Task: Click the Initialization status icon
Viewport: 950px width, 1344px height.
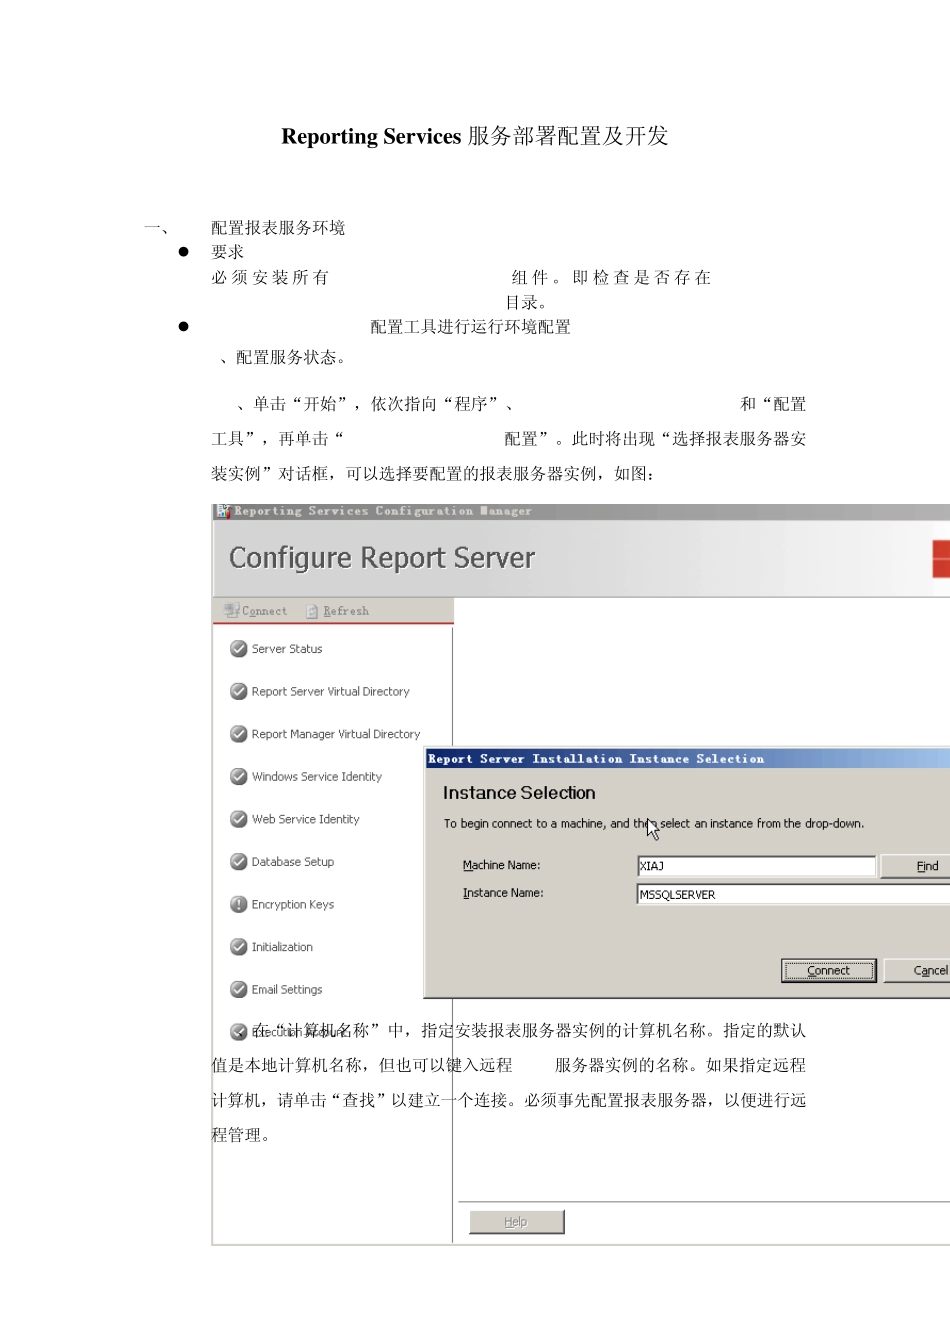Action: 239,947
